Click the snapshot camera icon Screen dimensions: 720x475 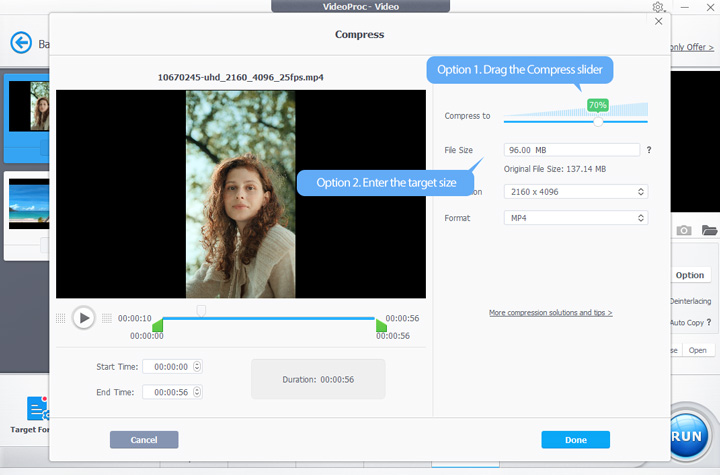(684, 230)
